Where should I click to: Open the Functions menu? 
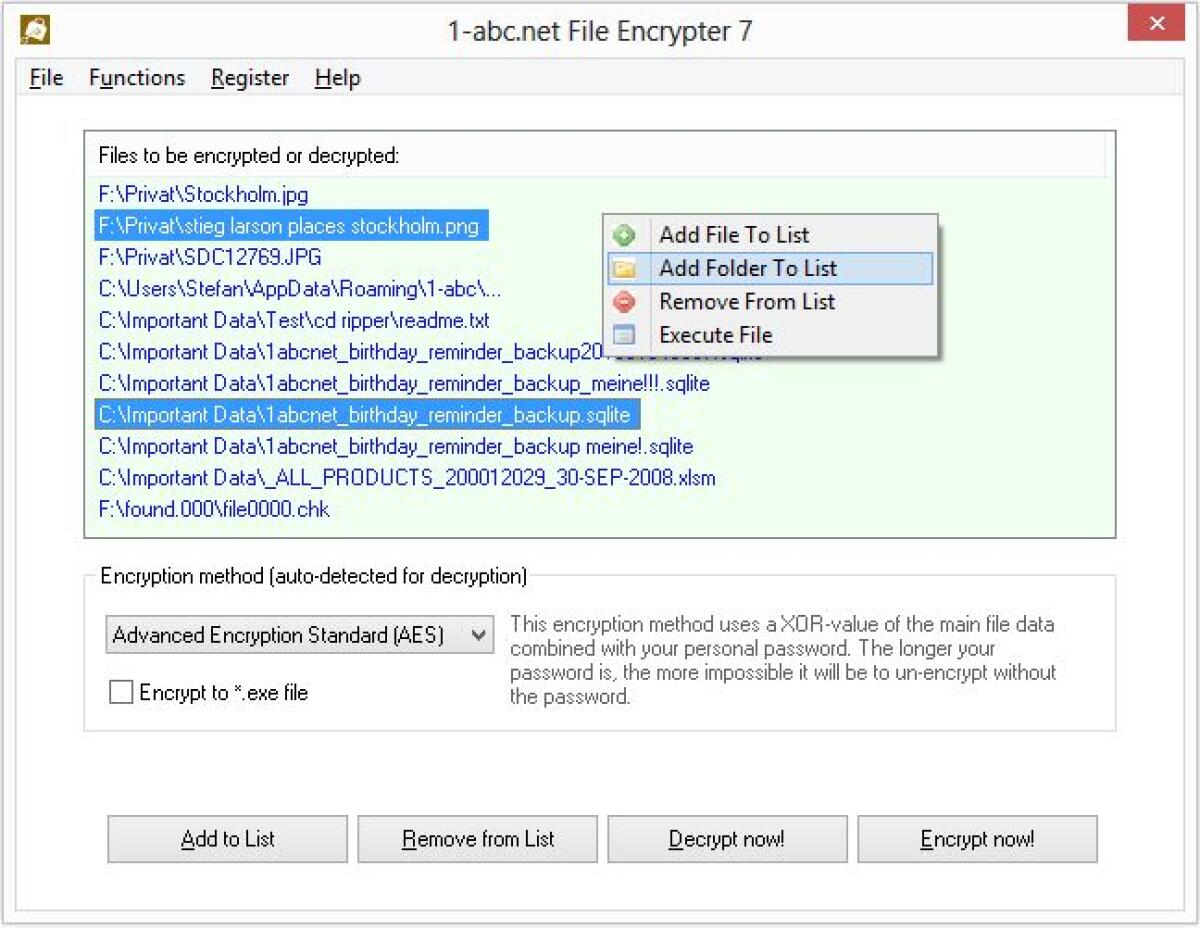coord(136,77)
